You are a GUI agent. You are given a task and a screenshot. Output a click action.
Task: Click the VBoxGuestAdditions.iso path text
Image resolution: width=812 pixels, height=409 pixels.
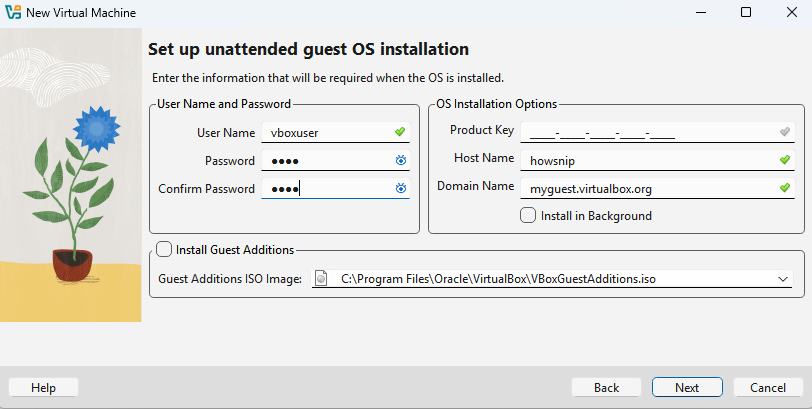498,279
